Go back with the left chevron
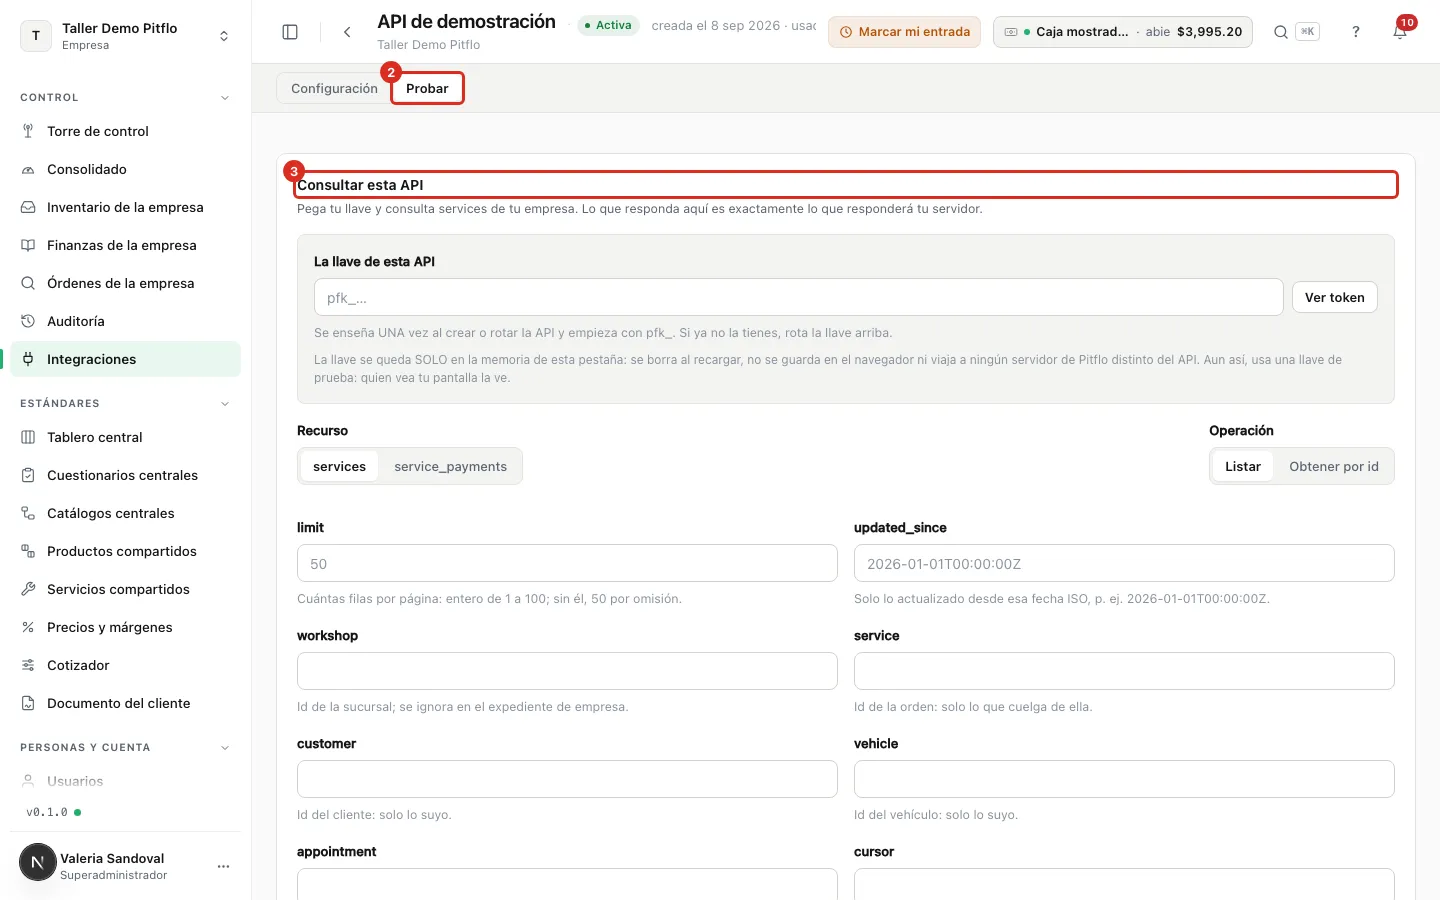Image resolution: width=1440 pixels, height=900 pixels. [x=347, y=32]
